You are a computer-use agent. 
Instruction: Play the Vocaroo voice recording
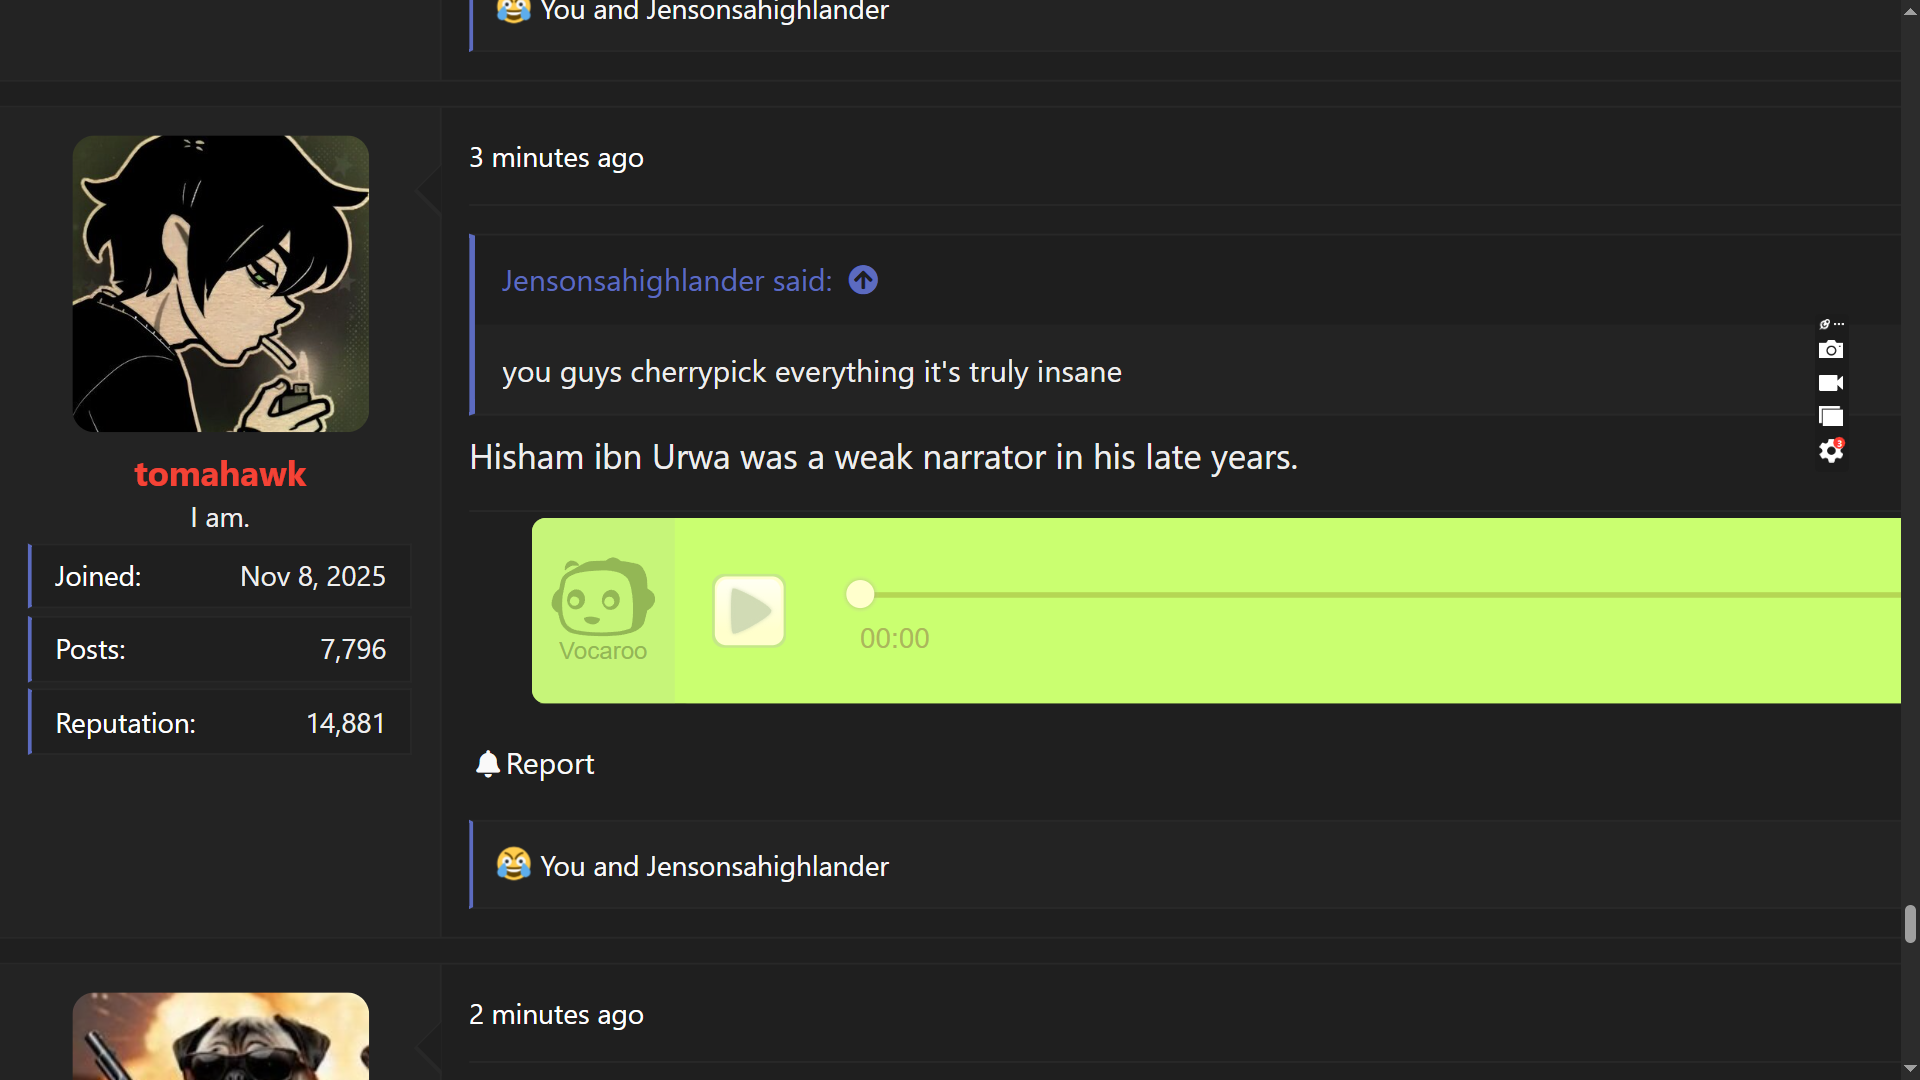pos(748,610)
